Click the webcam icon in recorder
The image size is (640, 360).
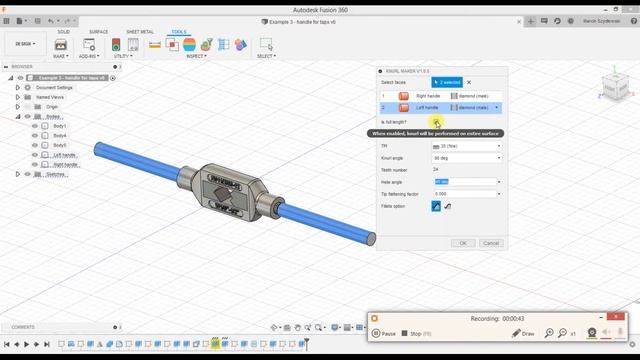point(592,333)
